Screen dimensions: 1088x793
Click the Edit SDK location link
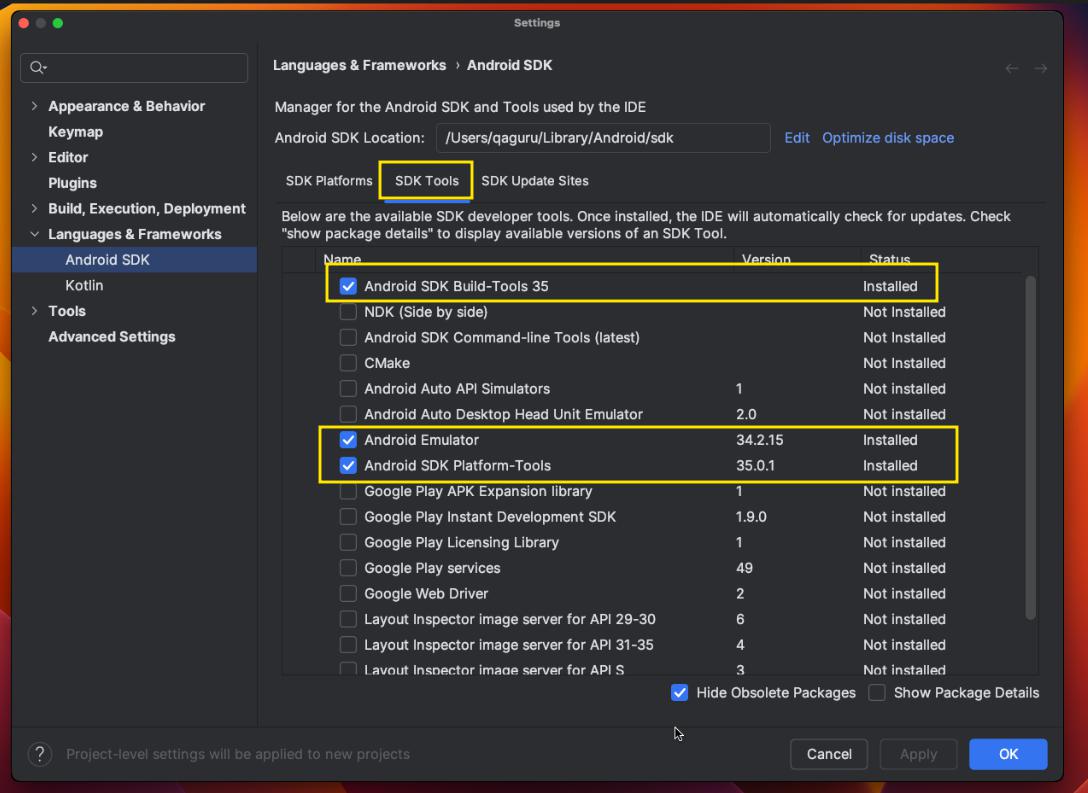tap(797, 137)
